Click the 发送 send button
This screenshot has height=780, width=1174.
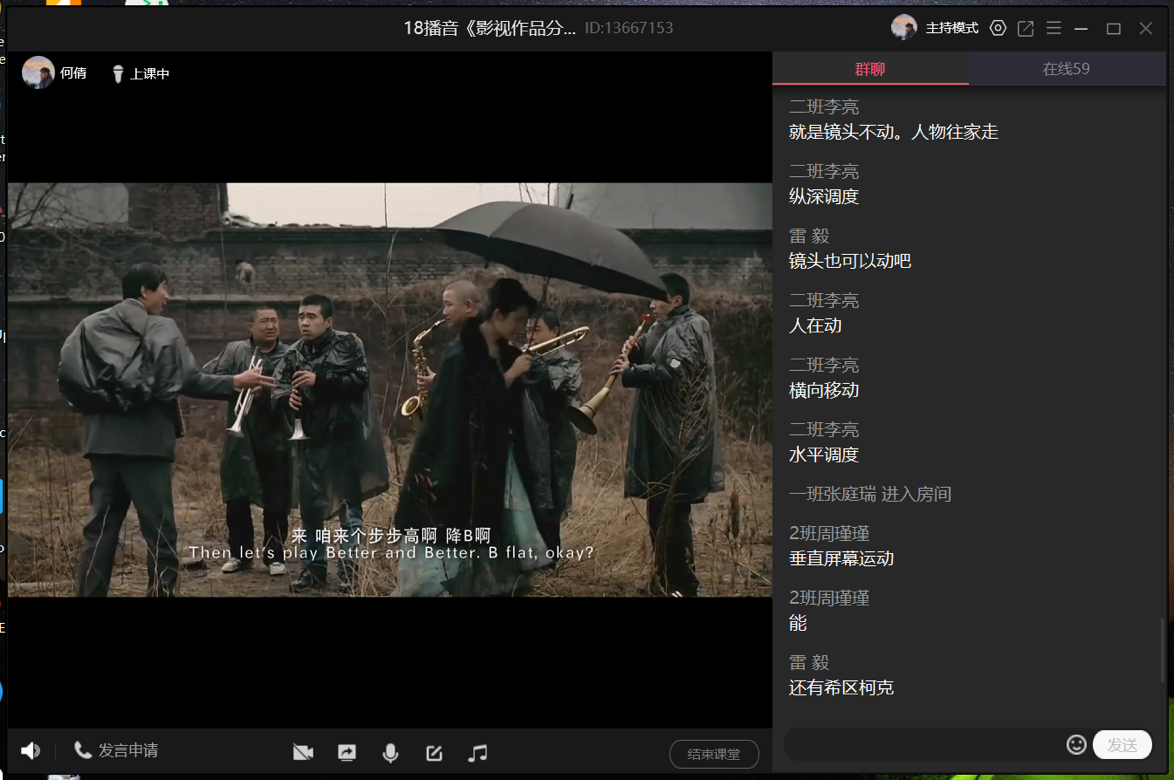click(1122, 745)
